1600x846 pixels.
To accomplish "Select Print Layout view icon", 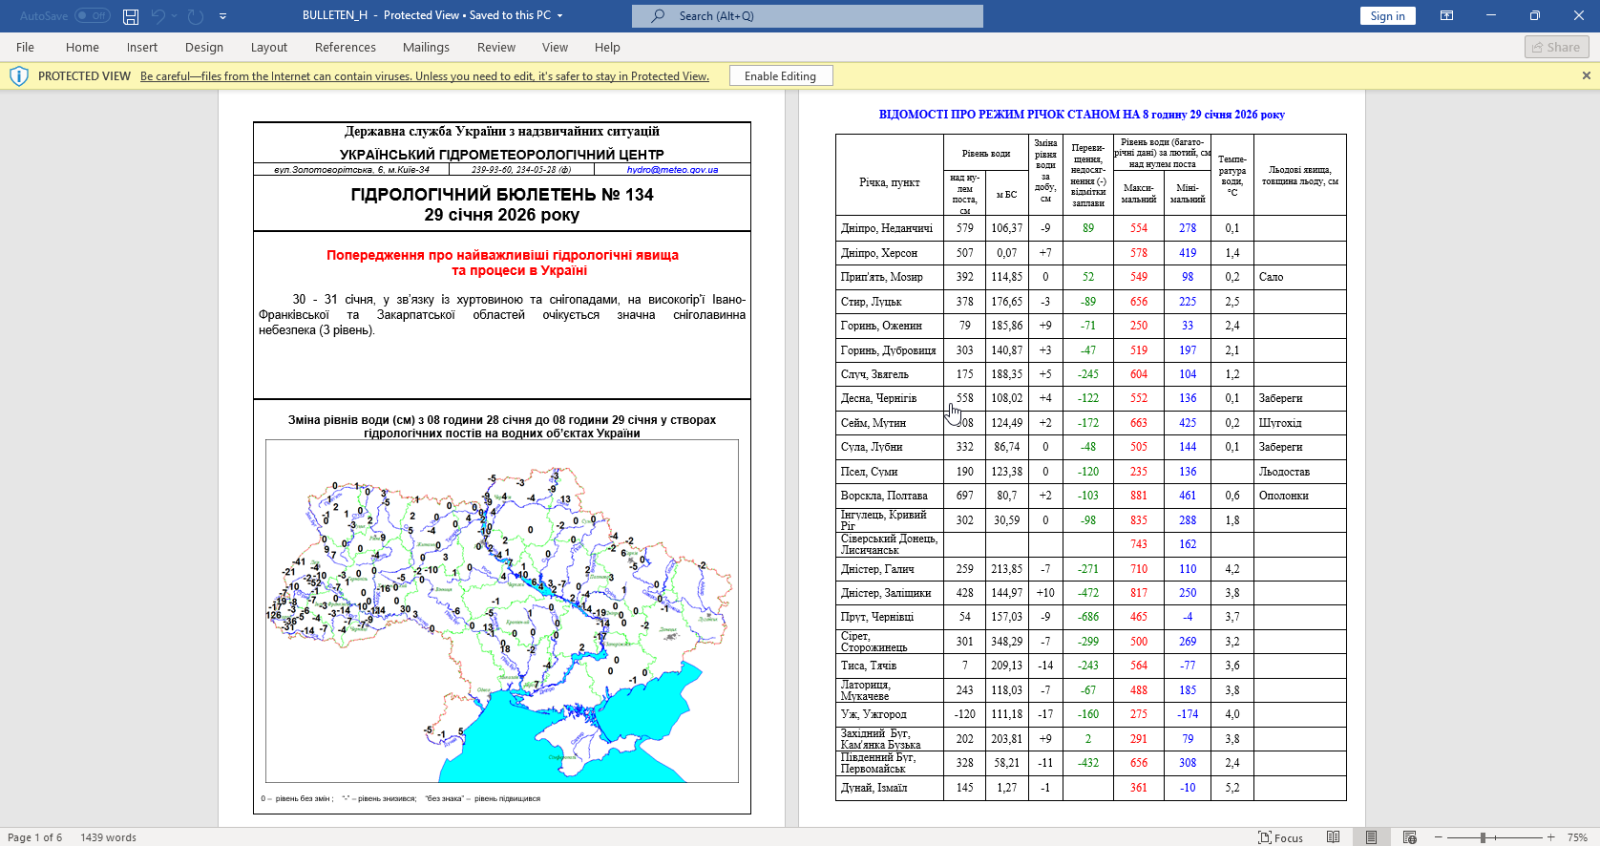I will [x=1371, y=837].
